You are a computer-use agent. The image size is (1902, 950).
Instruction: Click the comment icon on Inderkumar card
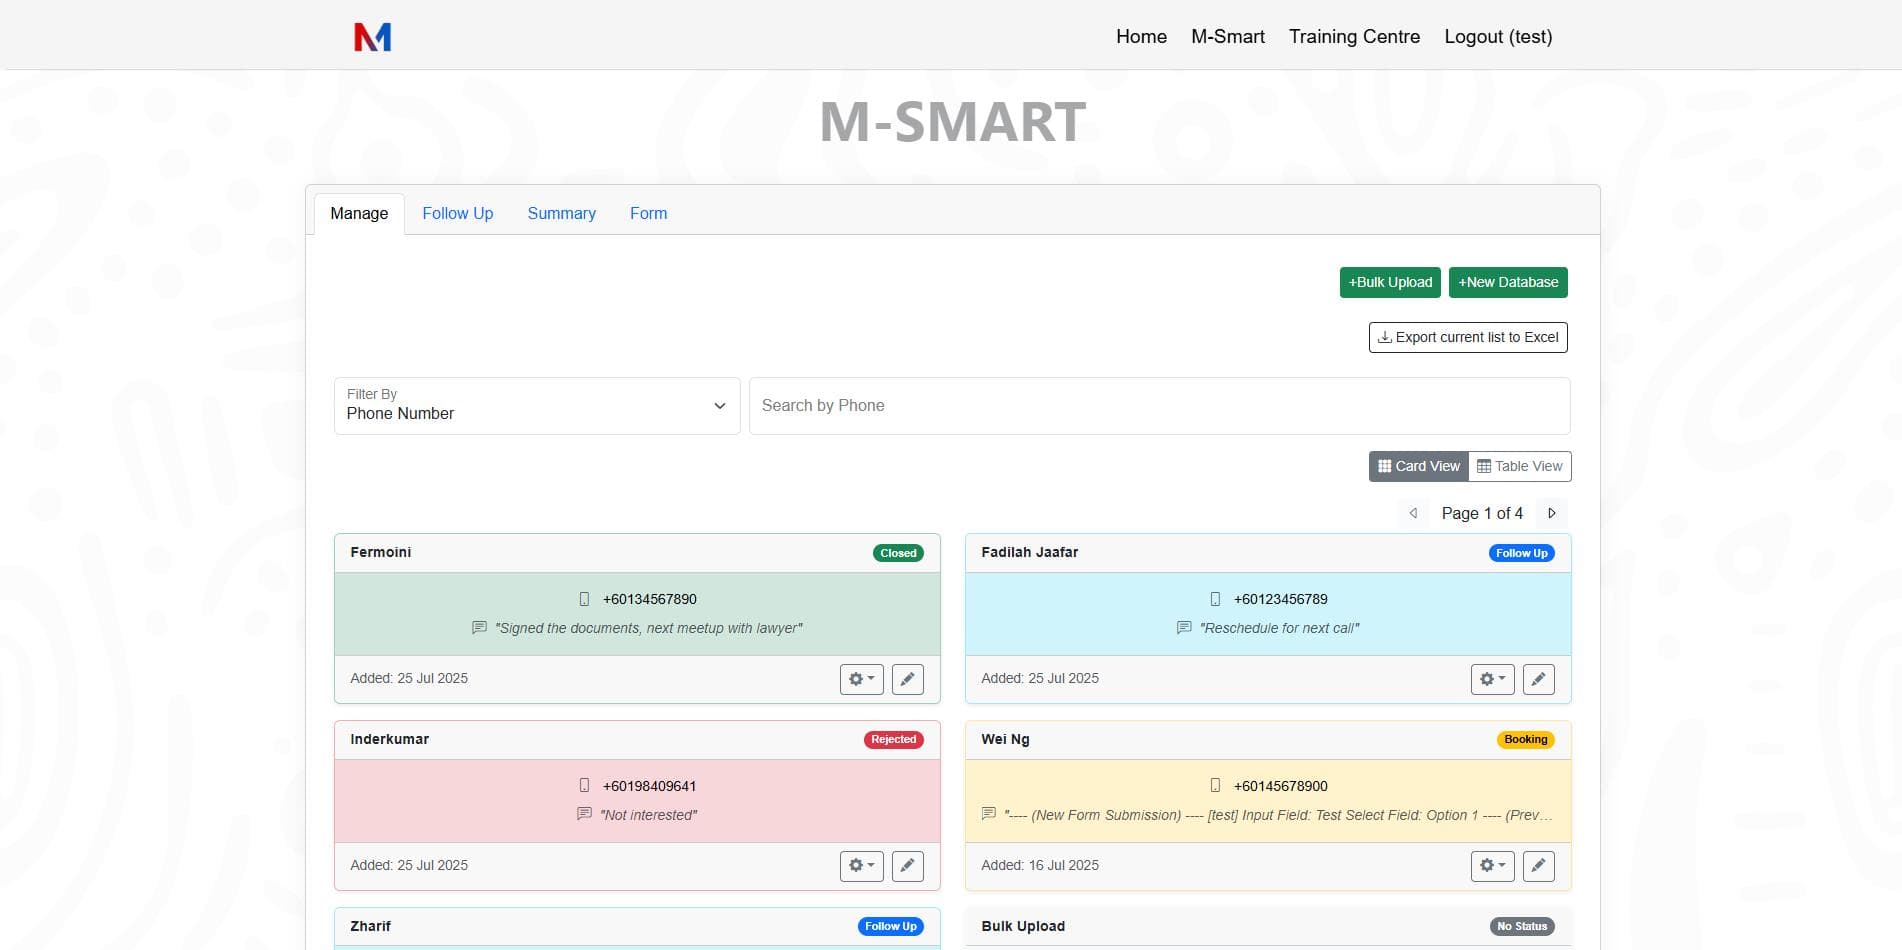[x=583, y=814]
